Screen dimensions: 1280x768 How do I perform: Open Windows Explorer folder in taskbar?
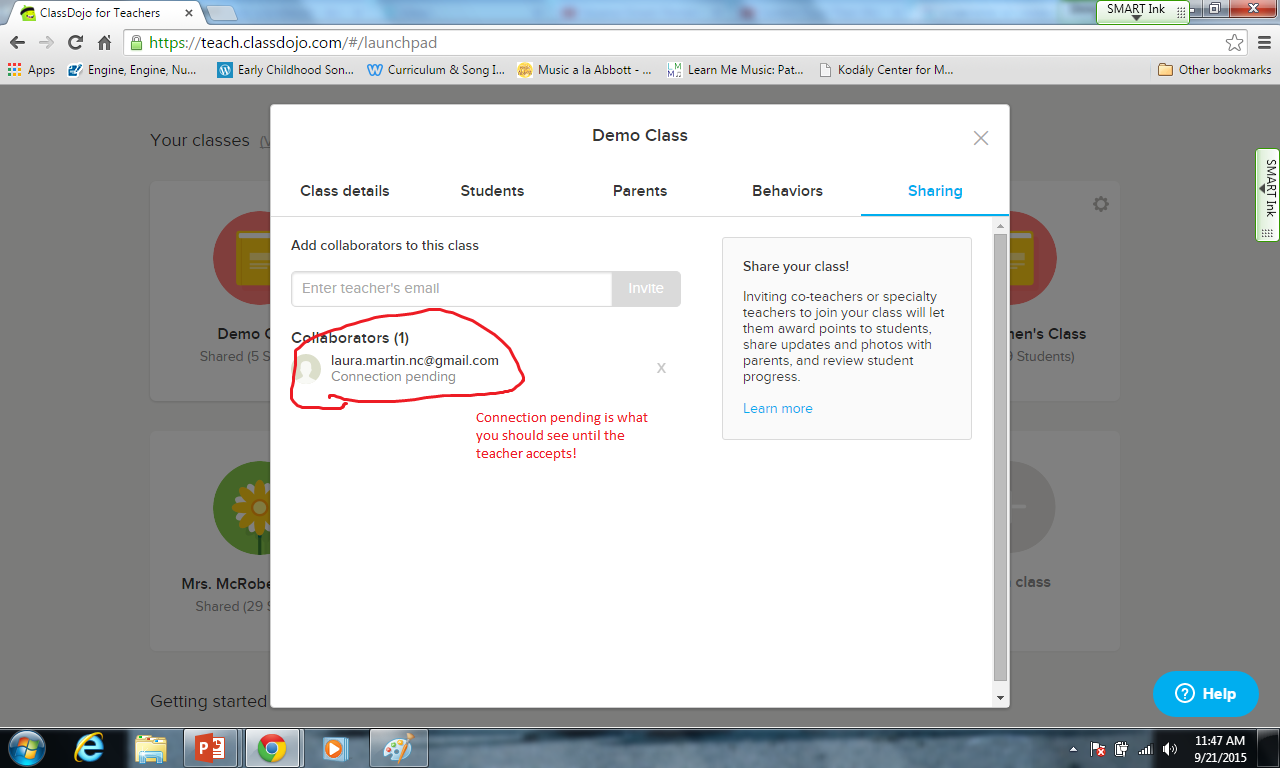click(151, 748)
